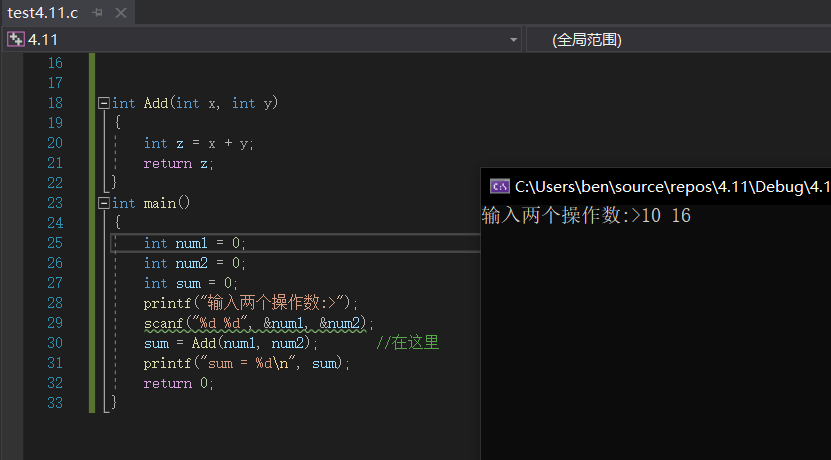
Task: Click line number 25
Action: pos(55,243)
